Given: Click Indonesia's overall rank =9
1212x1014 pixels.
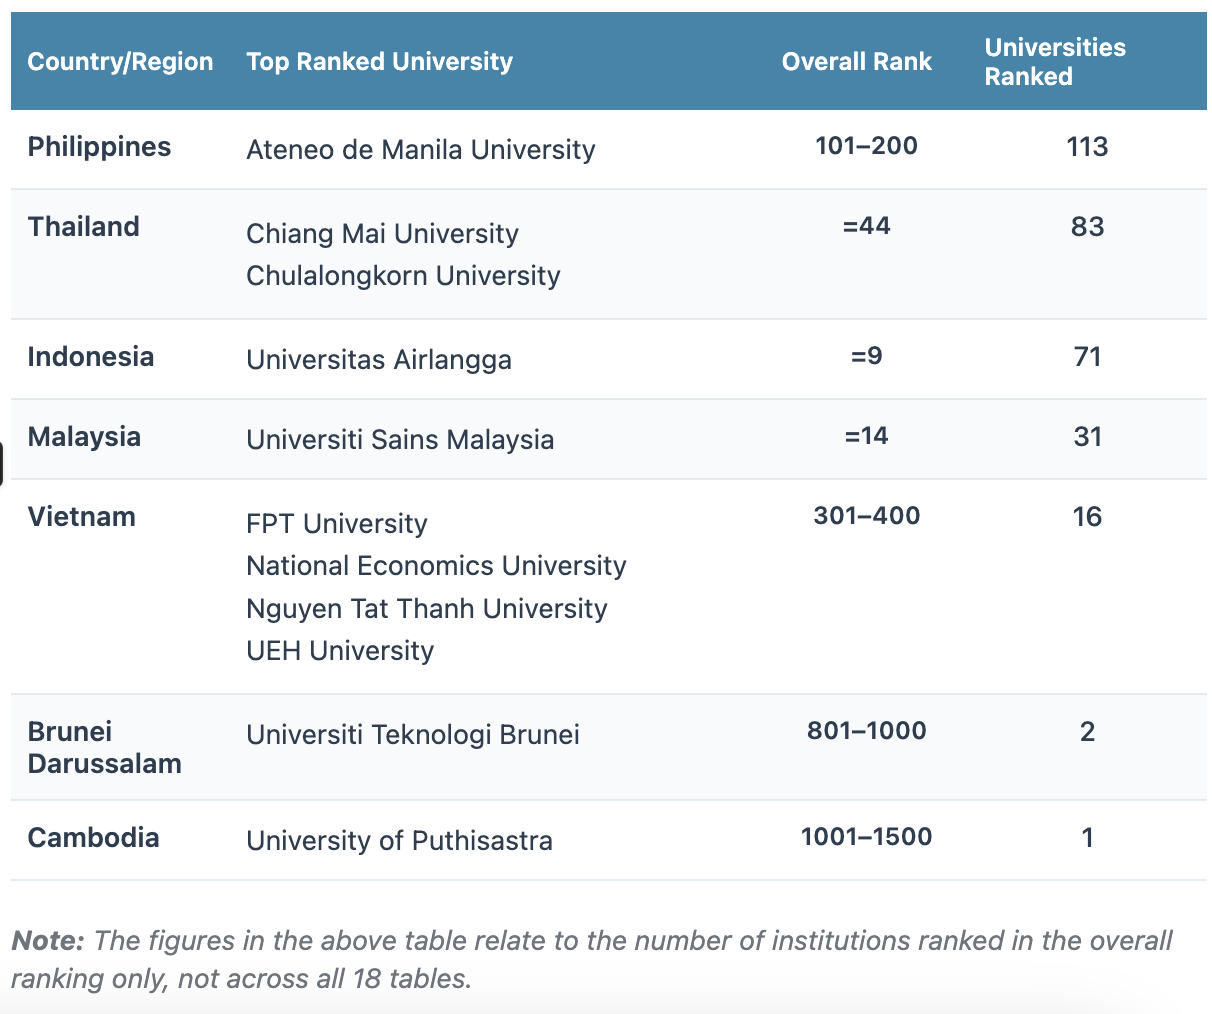Looking at the screenshot, I should (866, 356).
